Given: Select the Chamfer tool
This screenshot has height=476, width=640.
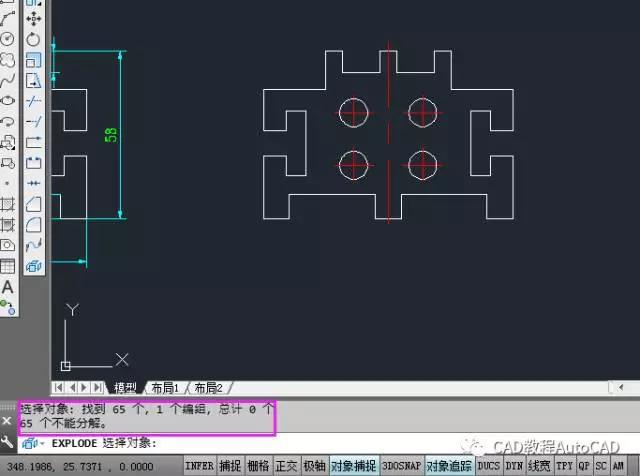Looking at the screenshot, I should [x=33, y=204].
